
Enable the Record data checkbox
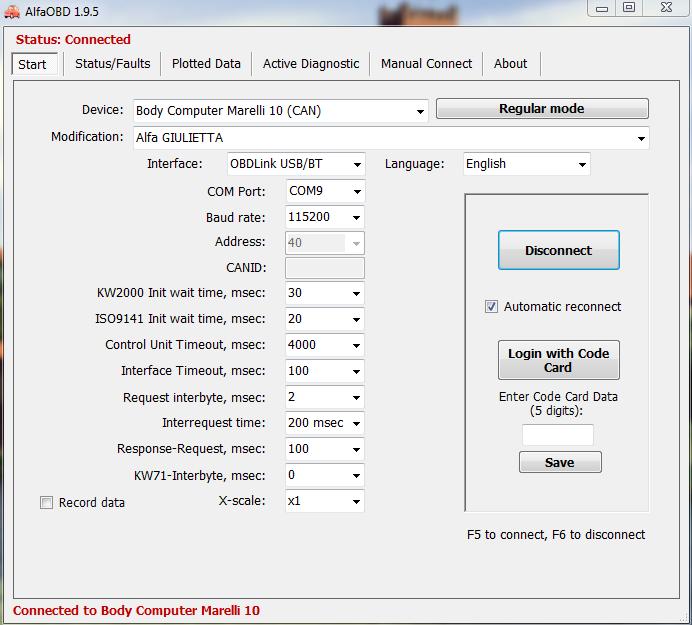coord(46,503)
